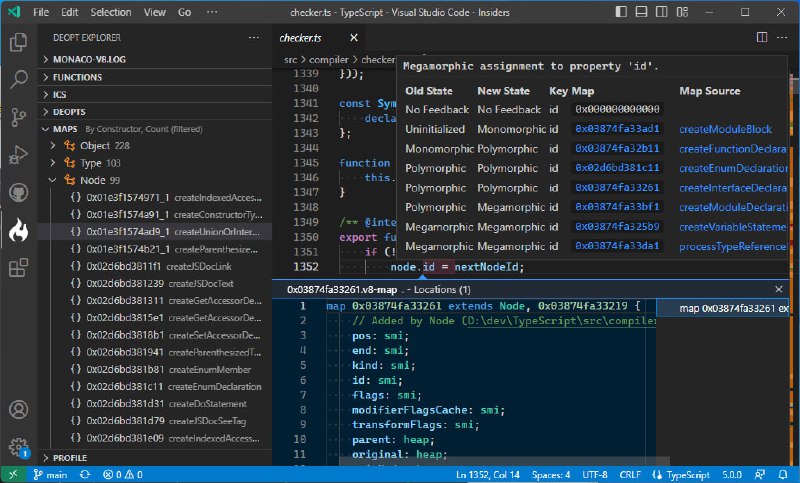Toggle secondary side bar layout icon
The height and width of the screenshot is (483, 800).
(x=662, y=12)
